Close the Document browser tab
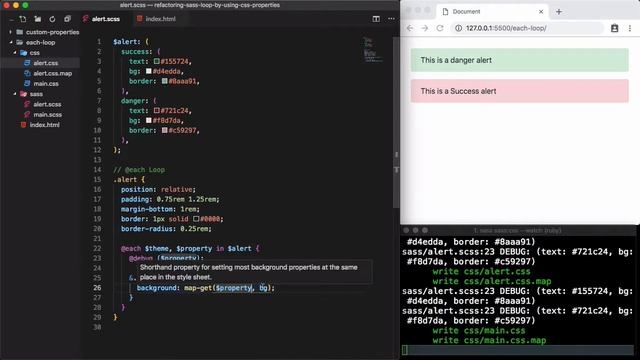This screenshot has height=360, width=640. [x=541, y=11]
